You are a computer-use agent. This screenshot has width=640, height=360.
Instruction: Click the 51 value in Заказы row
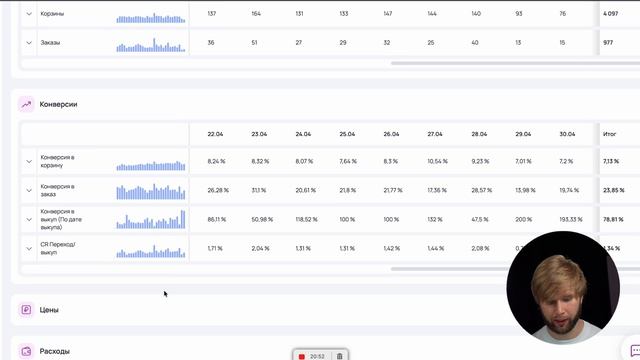tap(254, 42)
